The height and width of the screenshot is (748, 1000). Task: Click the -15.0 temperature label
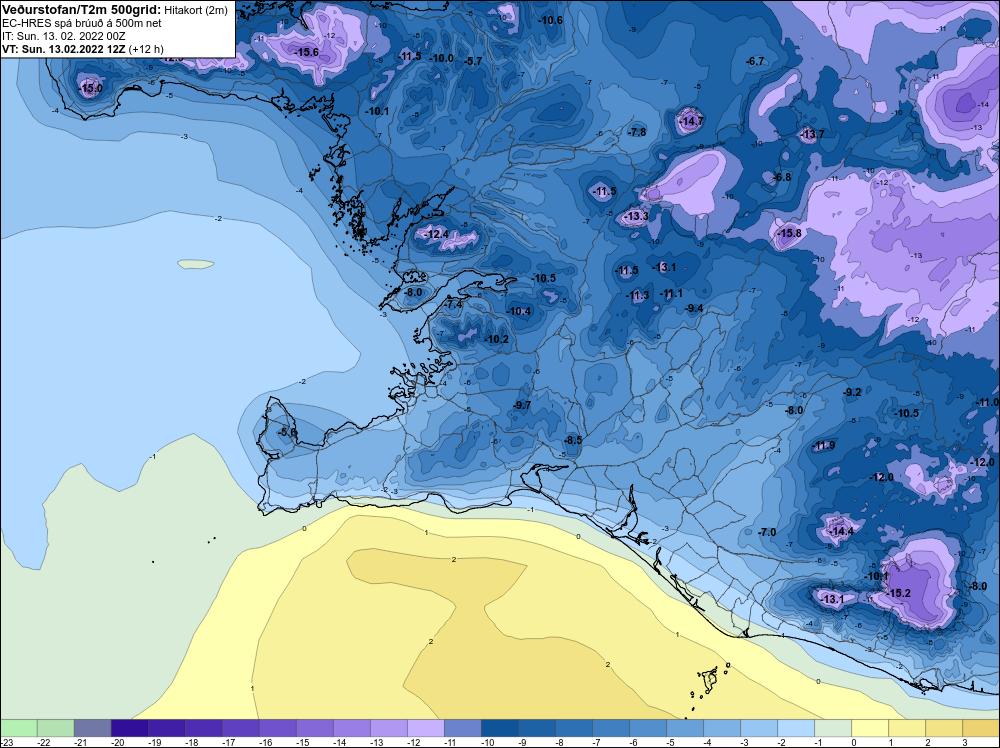coord(91,88)
